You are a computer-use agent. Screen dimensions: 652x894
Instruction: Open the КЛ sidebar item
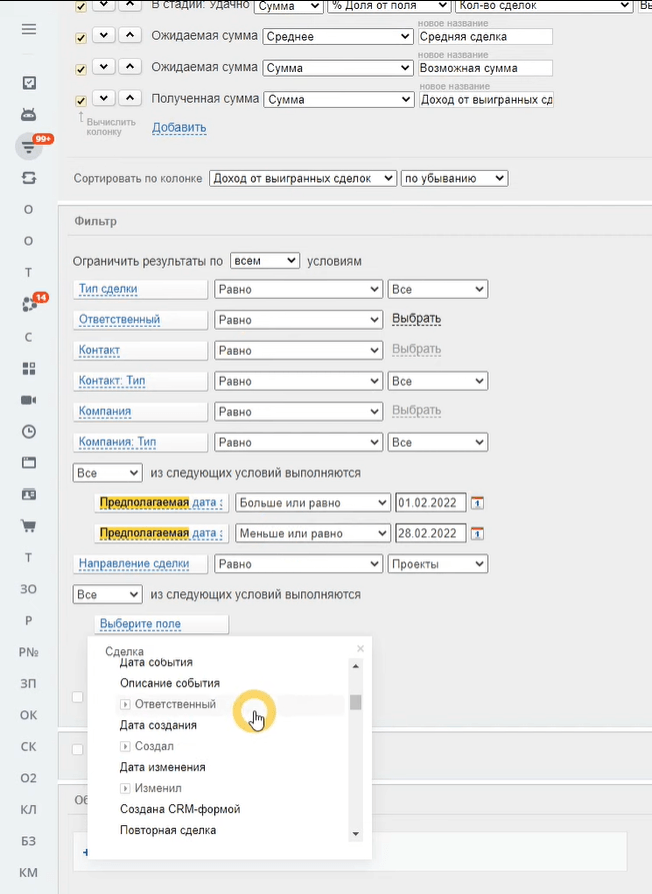28,810
